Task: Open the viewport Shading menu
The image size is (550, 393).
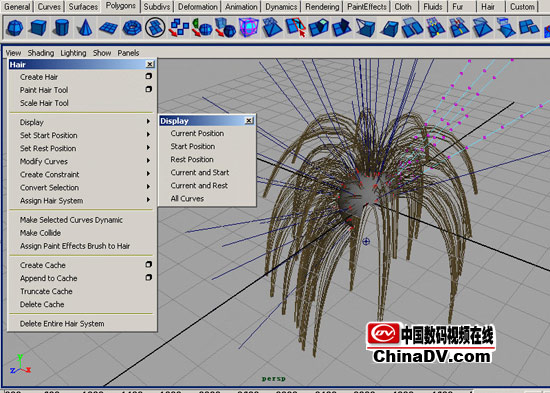Action: [x=41, y=53]
